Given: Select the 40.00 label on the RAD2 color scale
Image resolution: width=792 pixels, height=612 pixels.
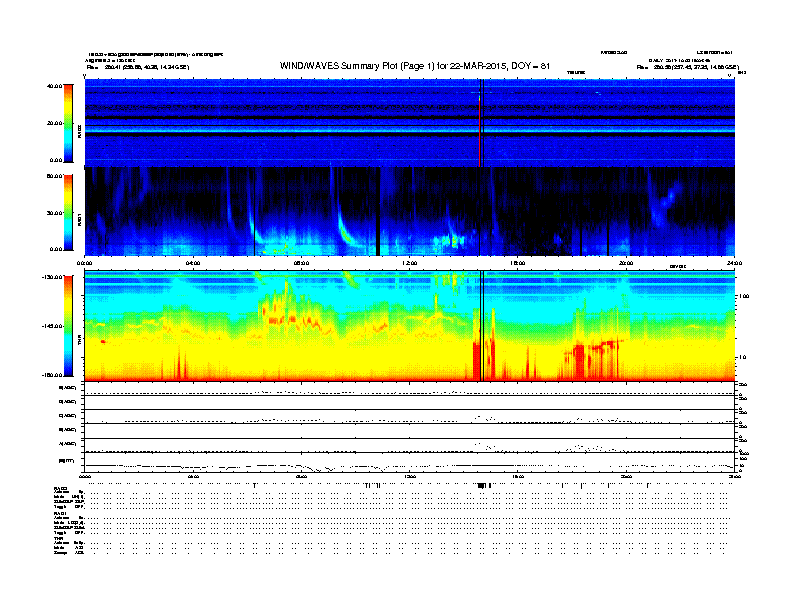Looking at the screenshot, I should click(54, 86).
